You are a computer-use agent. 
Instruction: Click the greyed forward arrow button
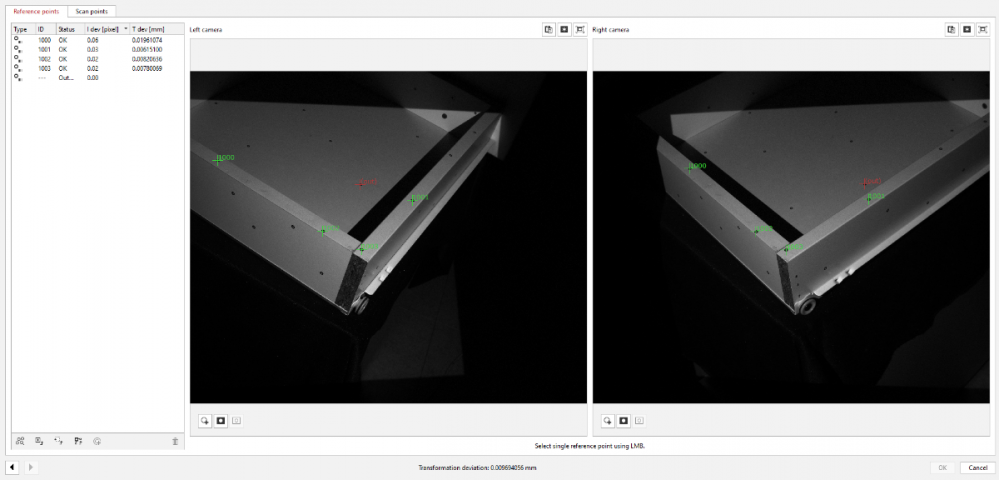pos(31,467)
